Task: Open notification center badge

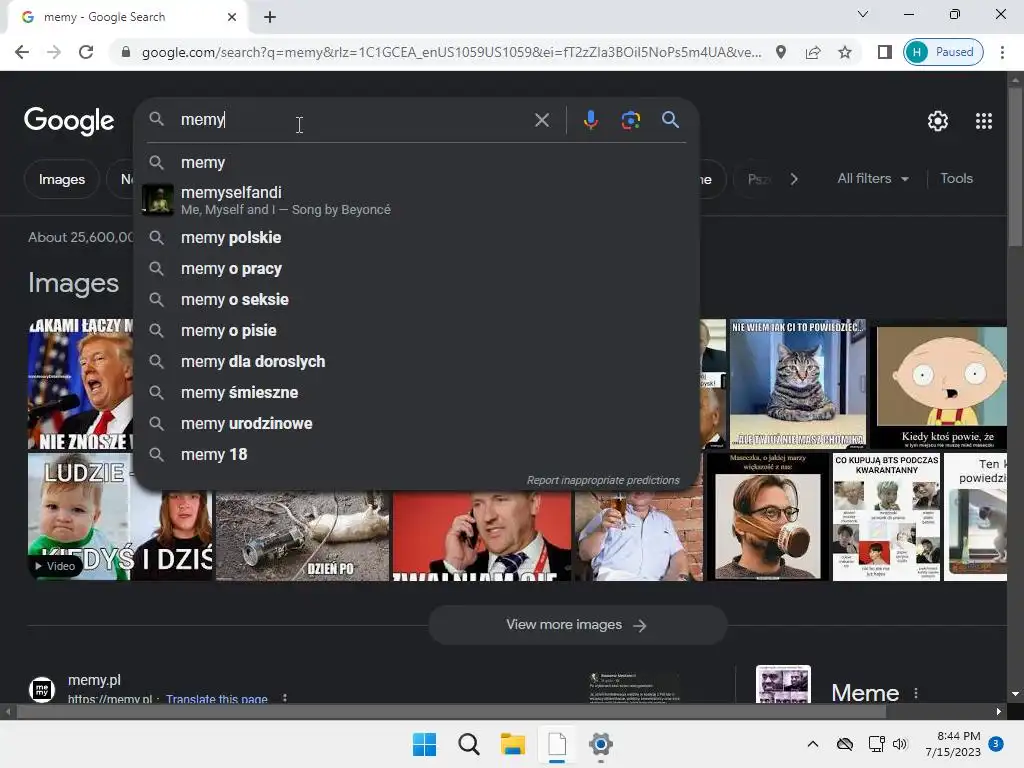Action: click(x=996, y=744)
